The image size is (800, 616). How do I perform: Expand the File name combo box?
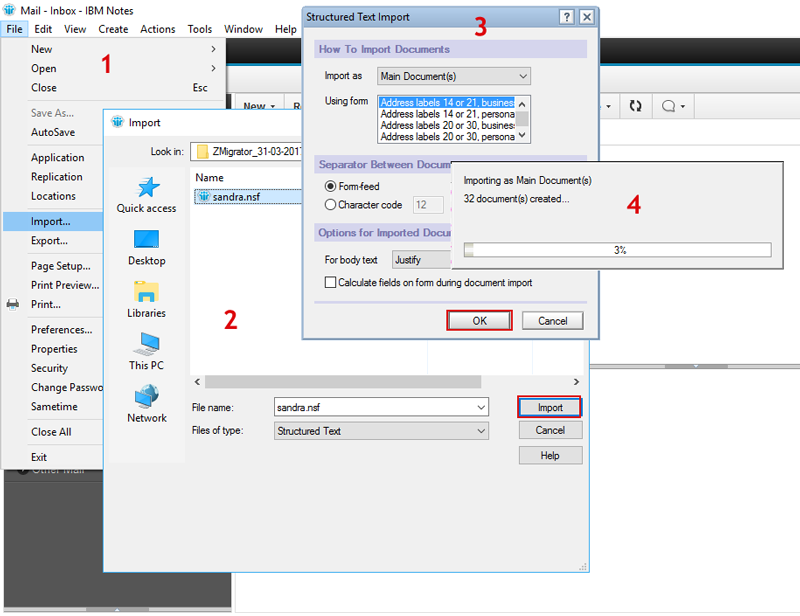pos(481,407)
